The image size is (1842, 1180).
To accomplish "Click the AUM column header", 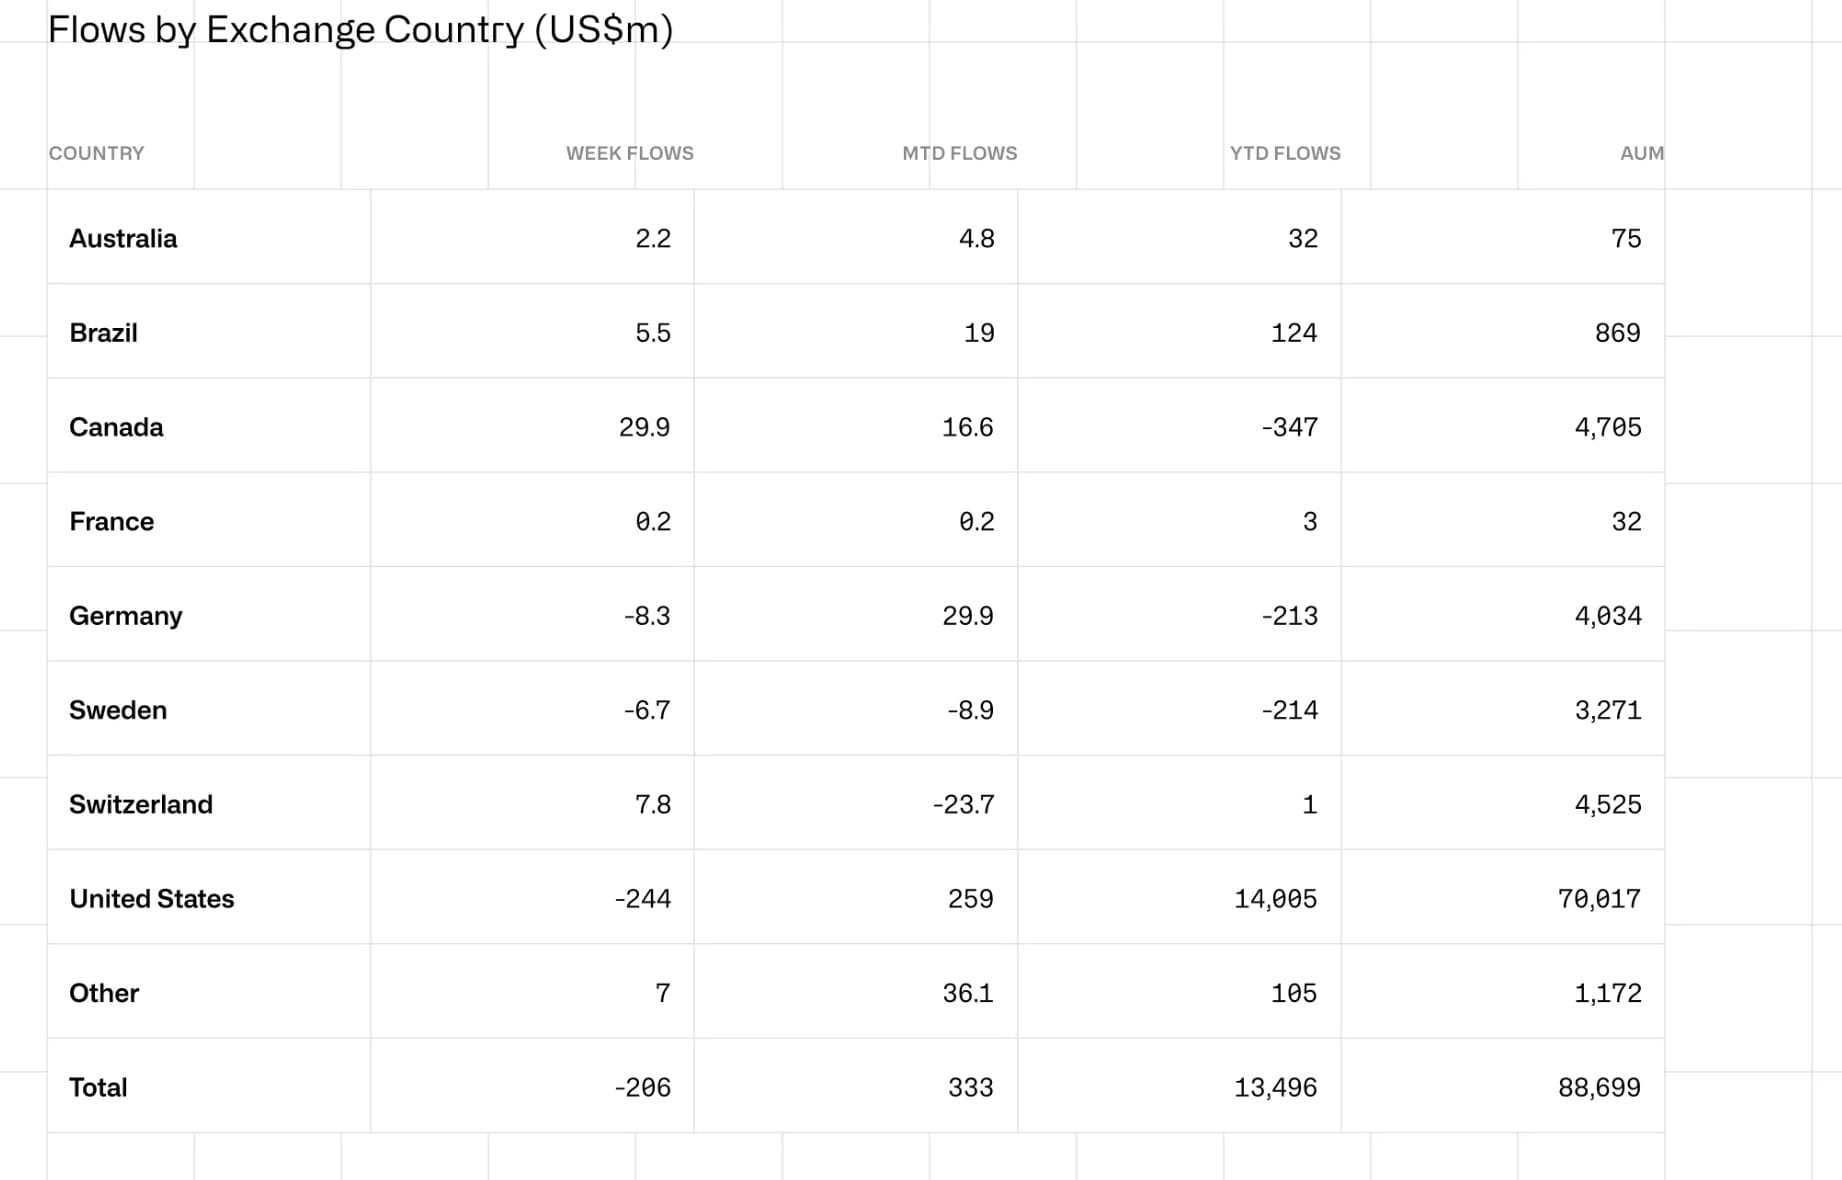I will pyautogui.click(x=1642, y=153).
